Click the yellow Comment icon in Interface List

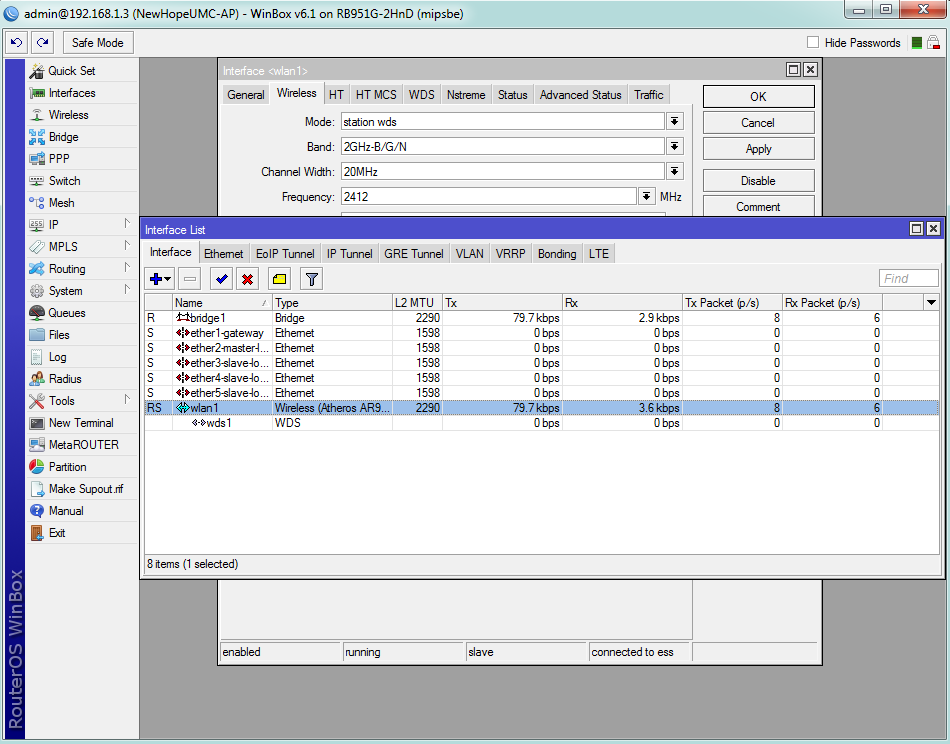click(x=279, y=278)
